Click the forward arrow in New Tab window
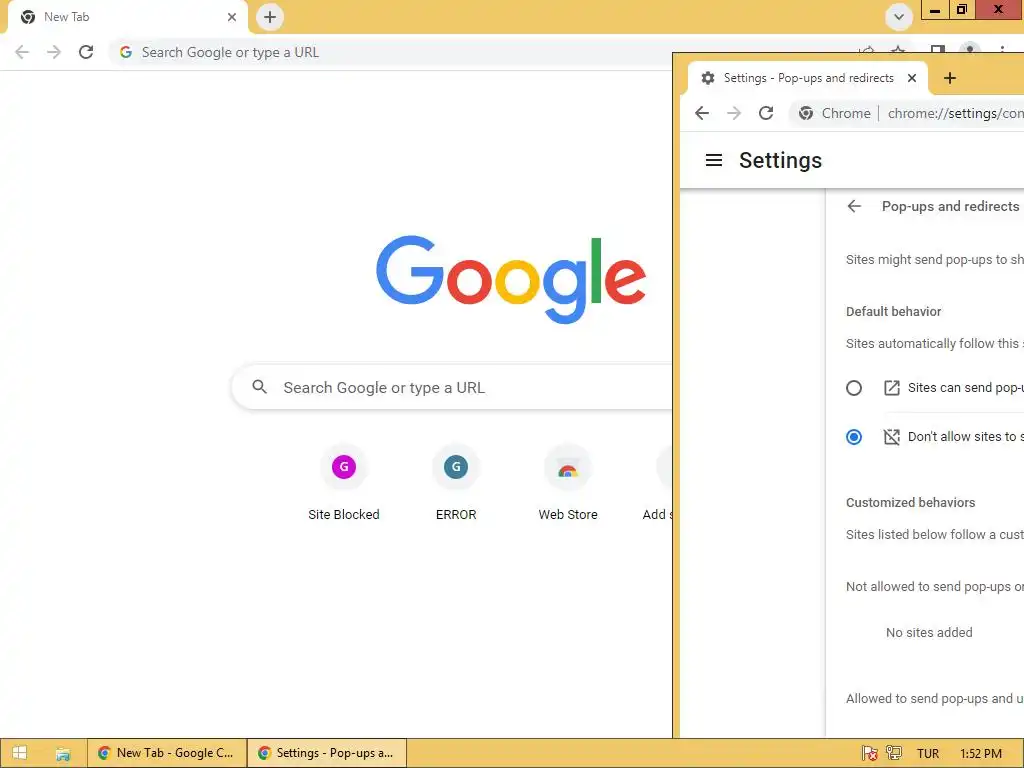The image size is (1024, 768). [x=54, y=52]
